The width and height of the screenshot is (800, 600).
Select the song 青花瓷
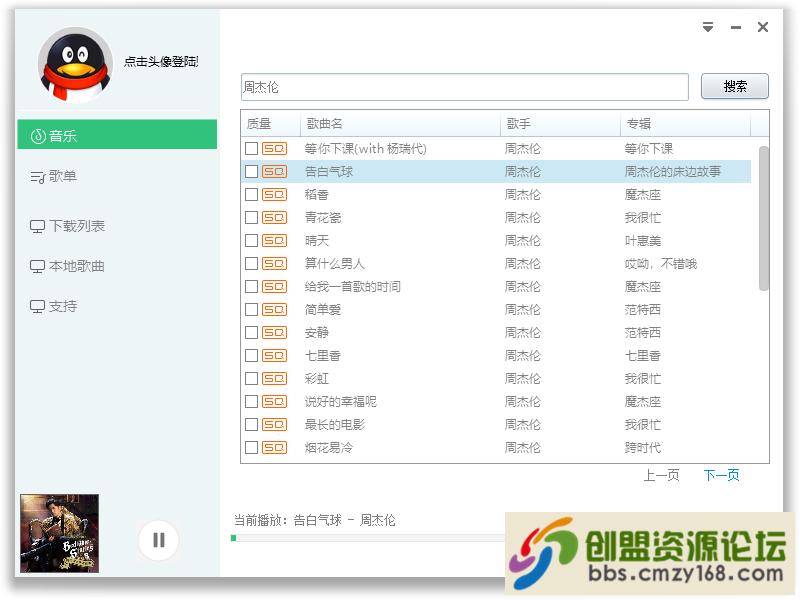pos(323,217)
